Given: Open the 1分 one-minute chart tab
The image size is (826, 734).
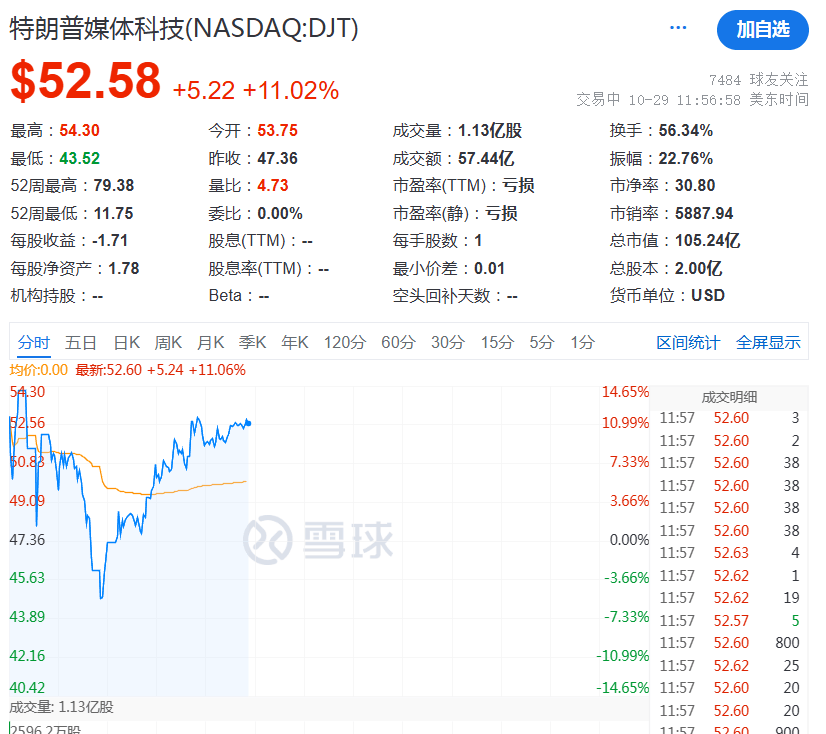Looking at the screenshot, I should click(582, 342).
